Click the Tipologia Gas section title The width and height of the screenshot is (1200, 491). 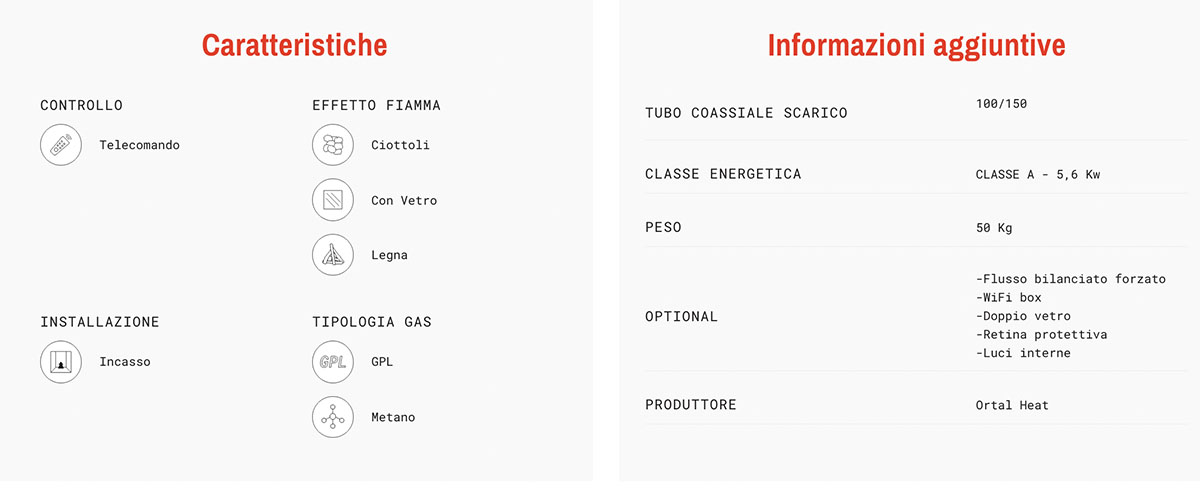click(372, 322)
